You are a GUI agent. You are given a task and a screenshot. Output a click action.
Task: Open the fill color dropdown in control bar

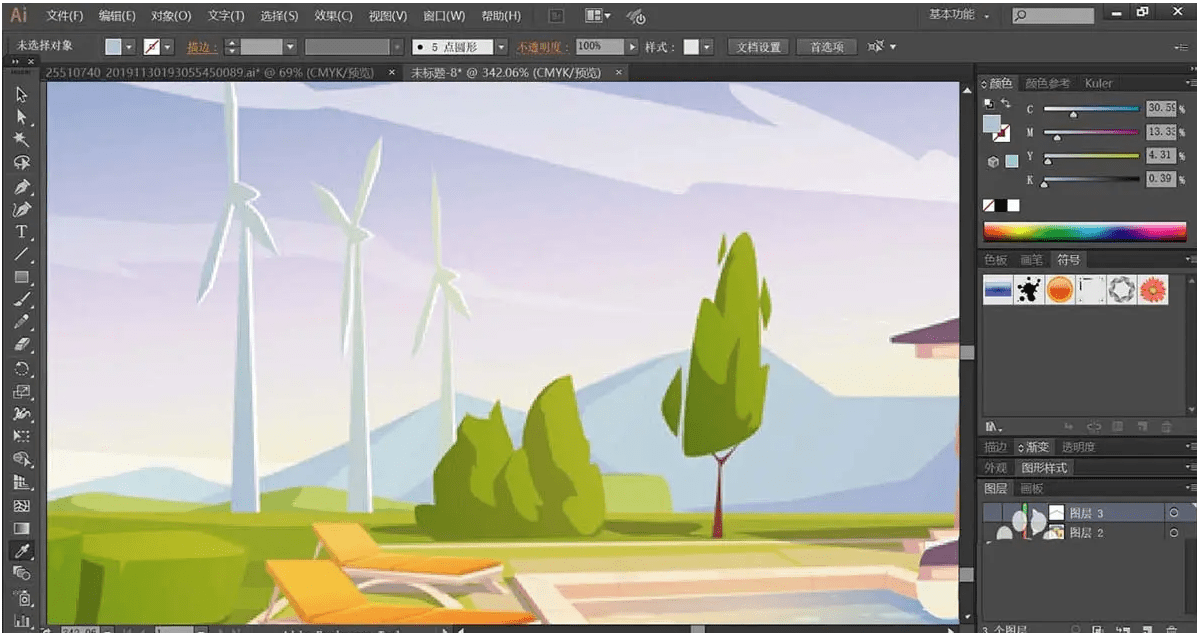point(128,47)
